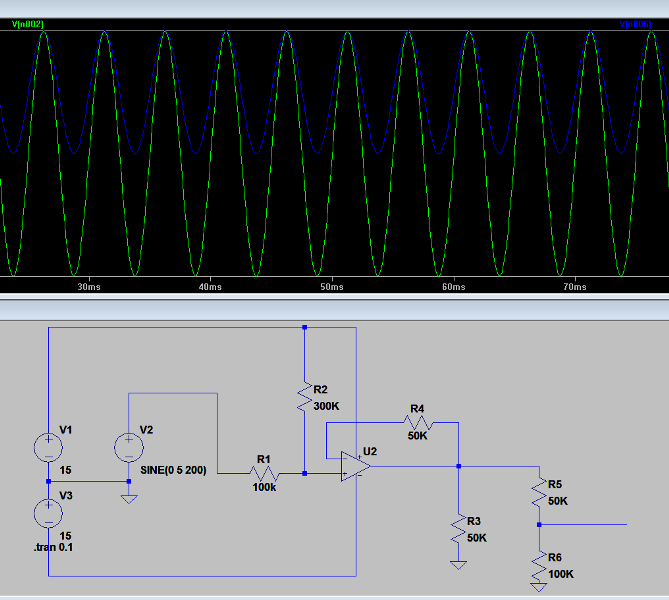Click the V(n006) blue trace label
Viewport: 669px width, 600px height.
pos(635,24)
